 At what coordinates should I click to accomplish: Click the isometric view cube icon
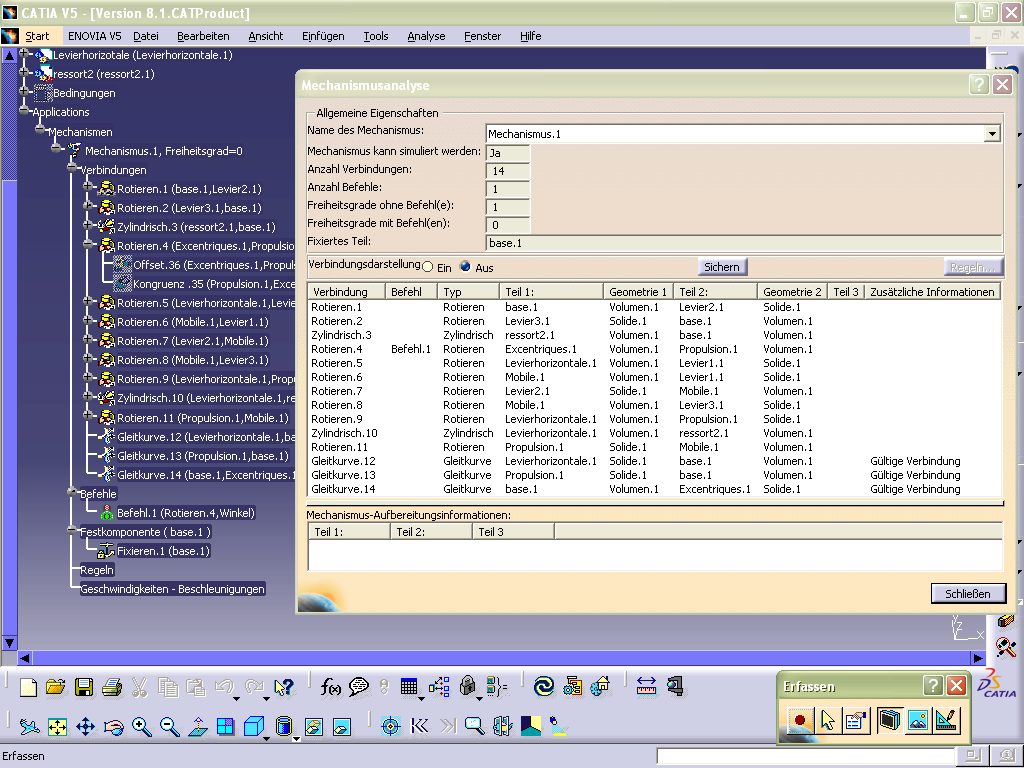[253, 726]
